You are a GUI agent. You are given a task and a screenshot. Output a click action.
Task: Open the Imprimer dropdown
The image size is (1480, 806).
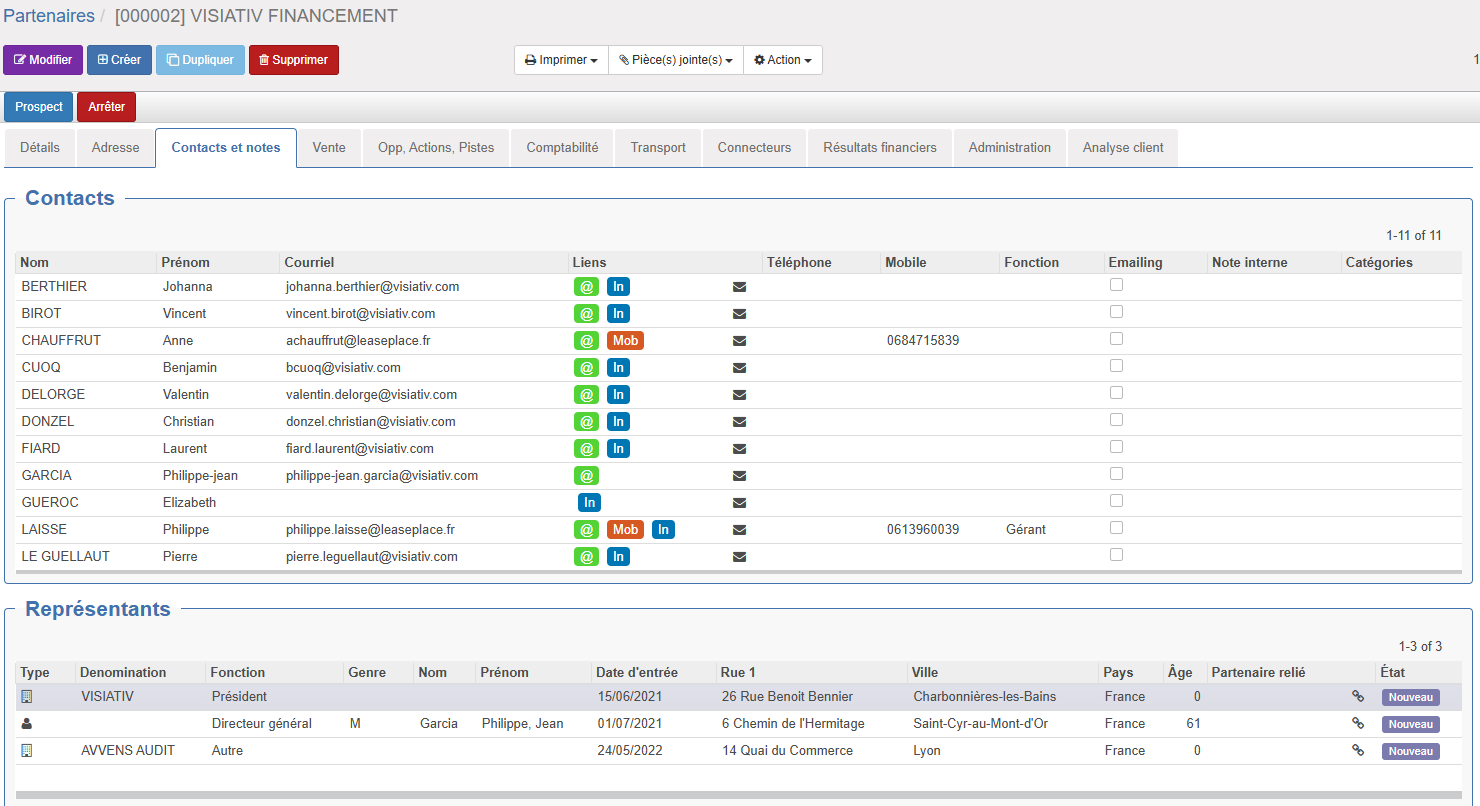click(x=561, y=60)
